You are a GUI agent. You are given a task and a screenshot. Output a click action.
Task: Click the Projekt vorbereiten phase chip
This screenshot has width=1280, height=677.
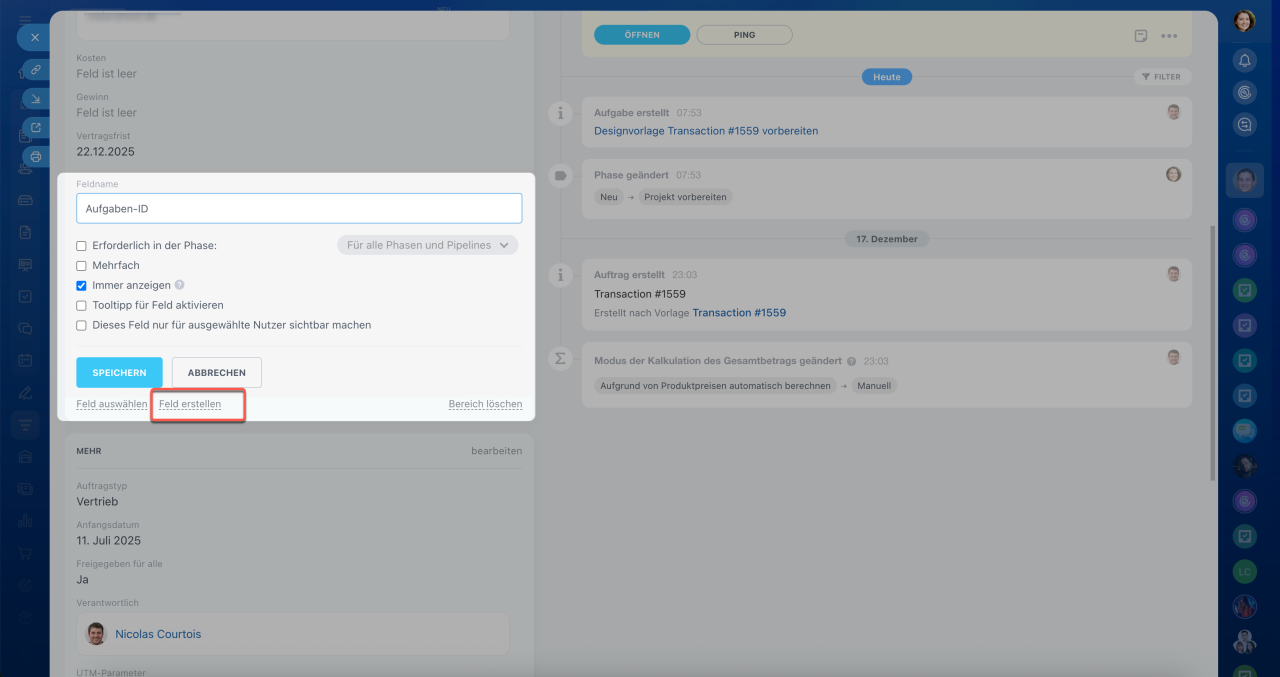pos(685,197)
